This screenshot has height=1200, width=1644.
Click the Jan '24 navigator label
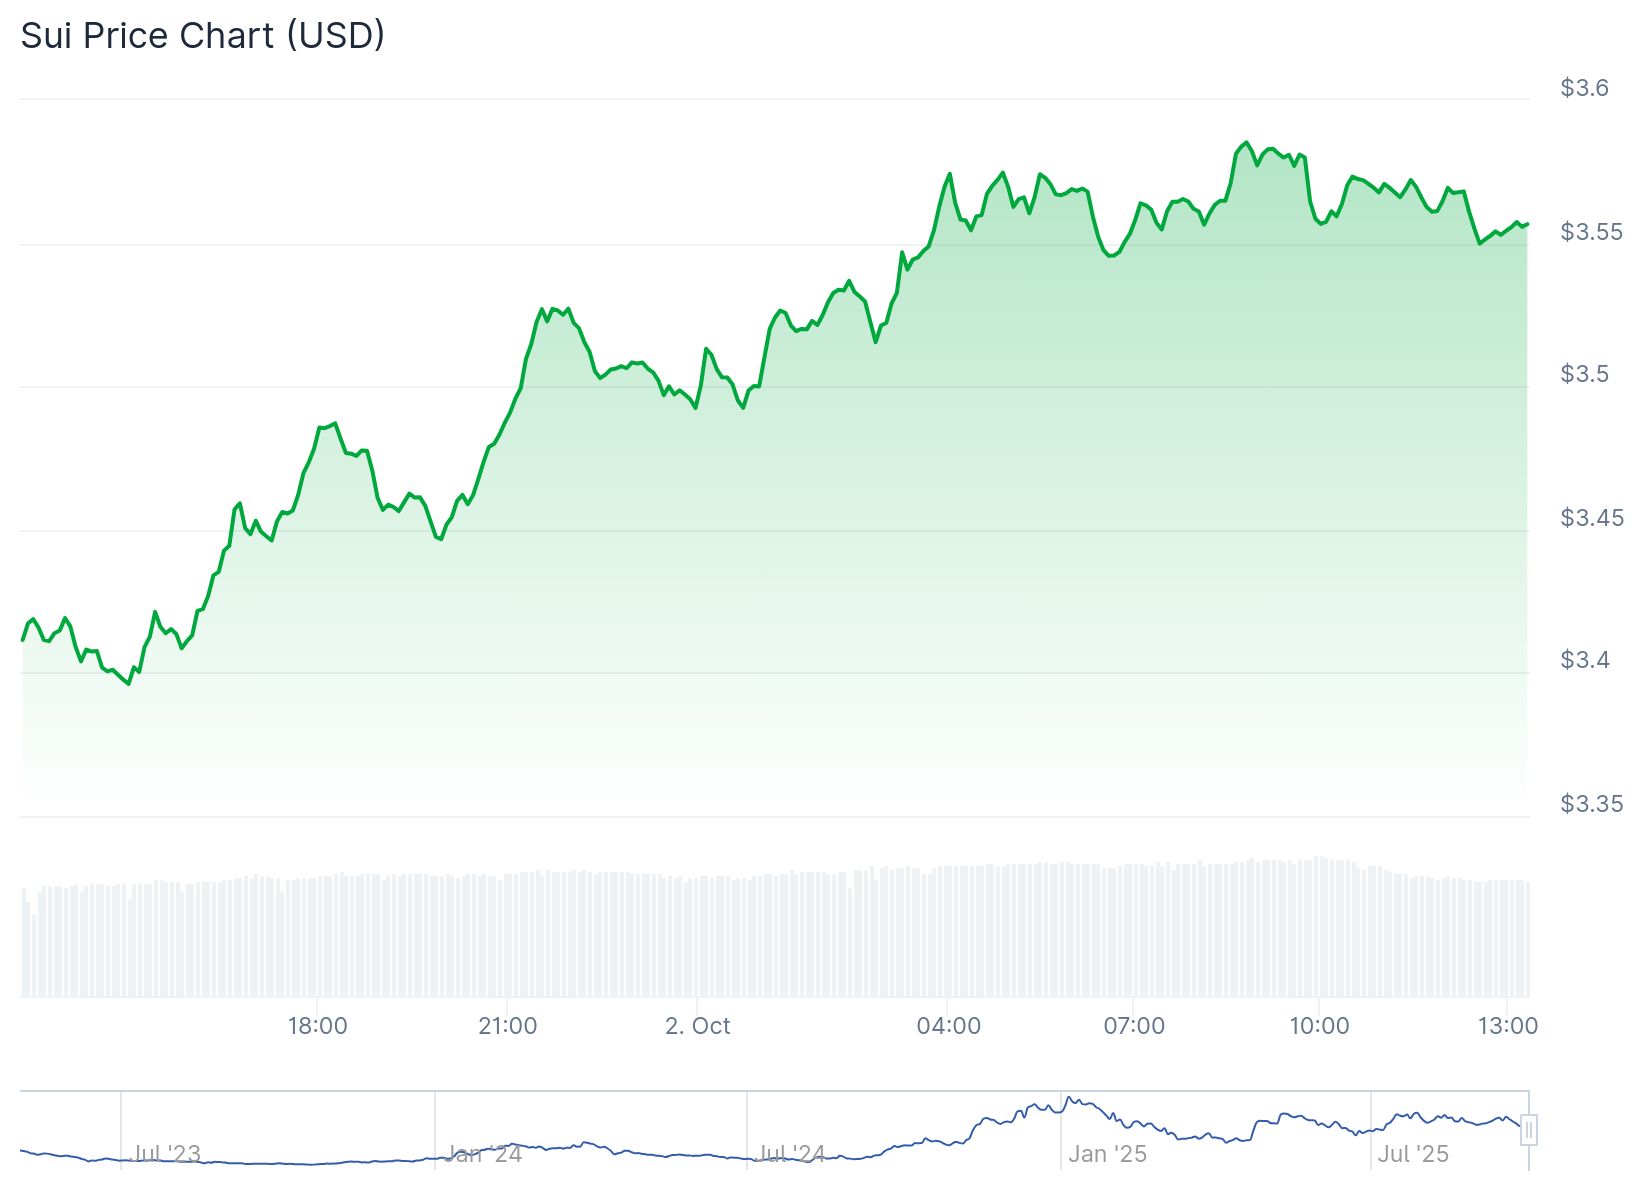point(483,1154)
